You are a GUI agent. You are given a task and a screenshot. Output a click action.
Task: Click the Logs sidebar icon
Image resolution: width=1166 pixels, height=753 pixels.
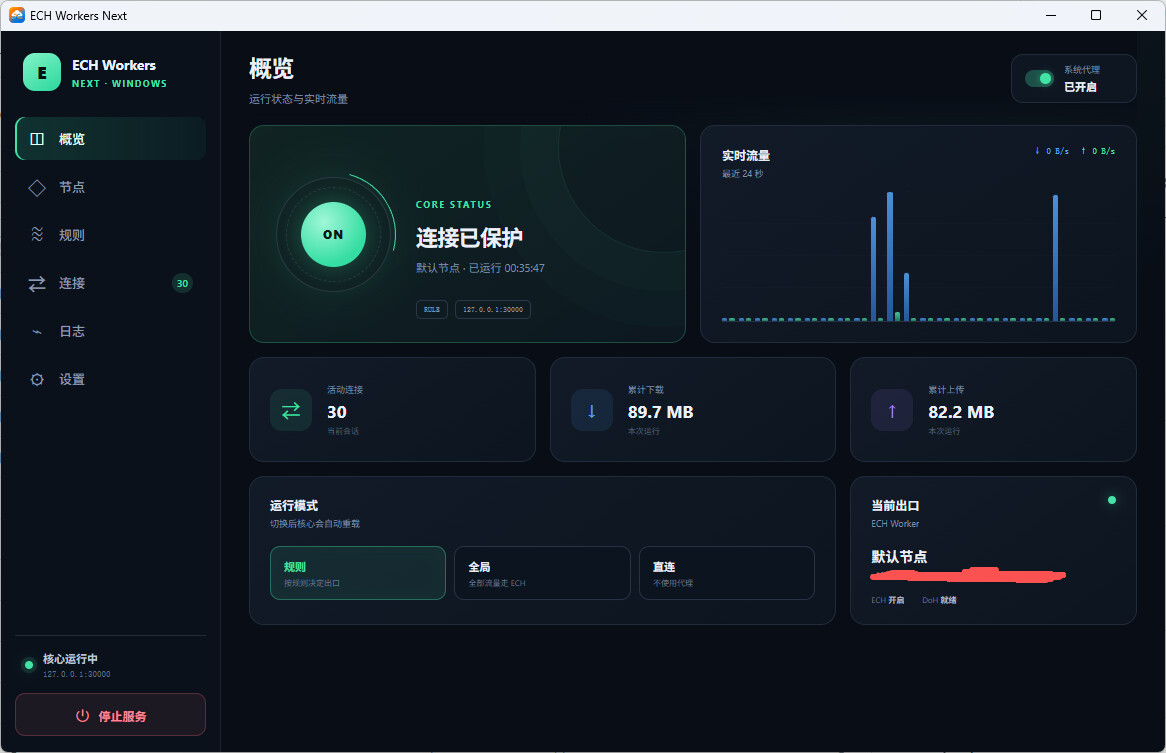(x=37, y=332)
